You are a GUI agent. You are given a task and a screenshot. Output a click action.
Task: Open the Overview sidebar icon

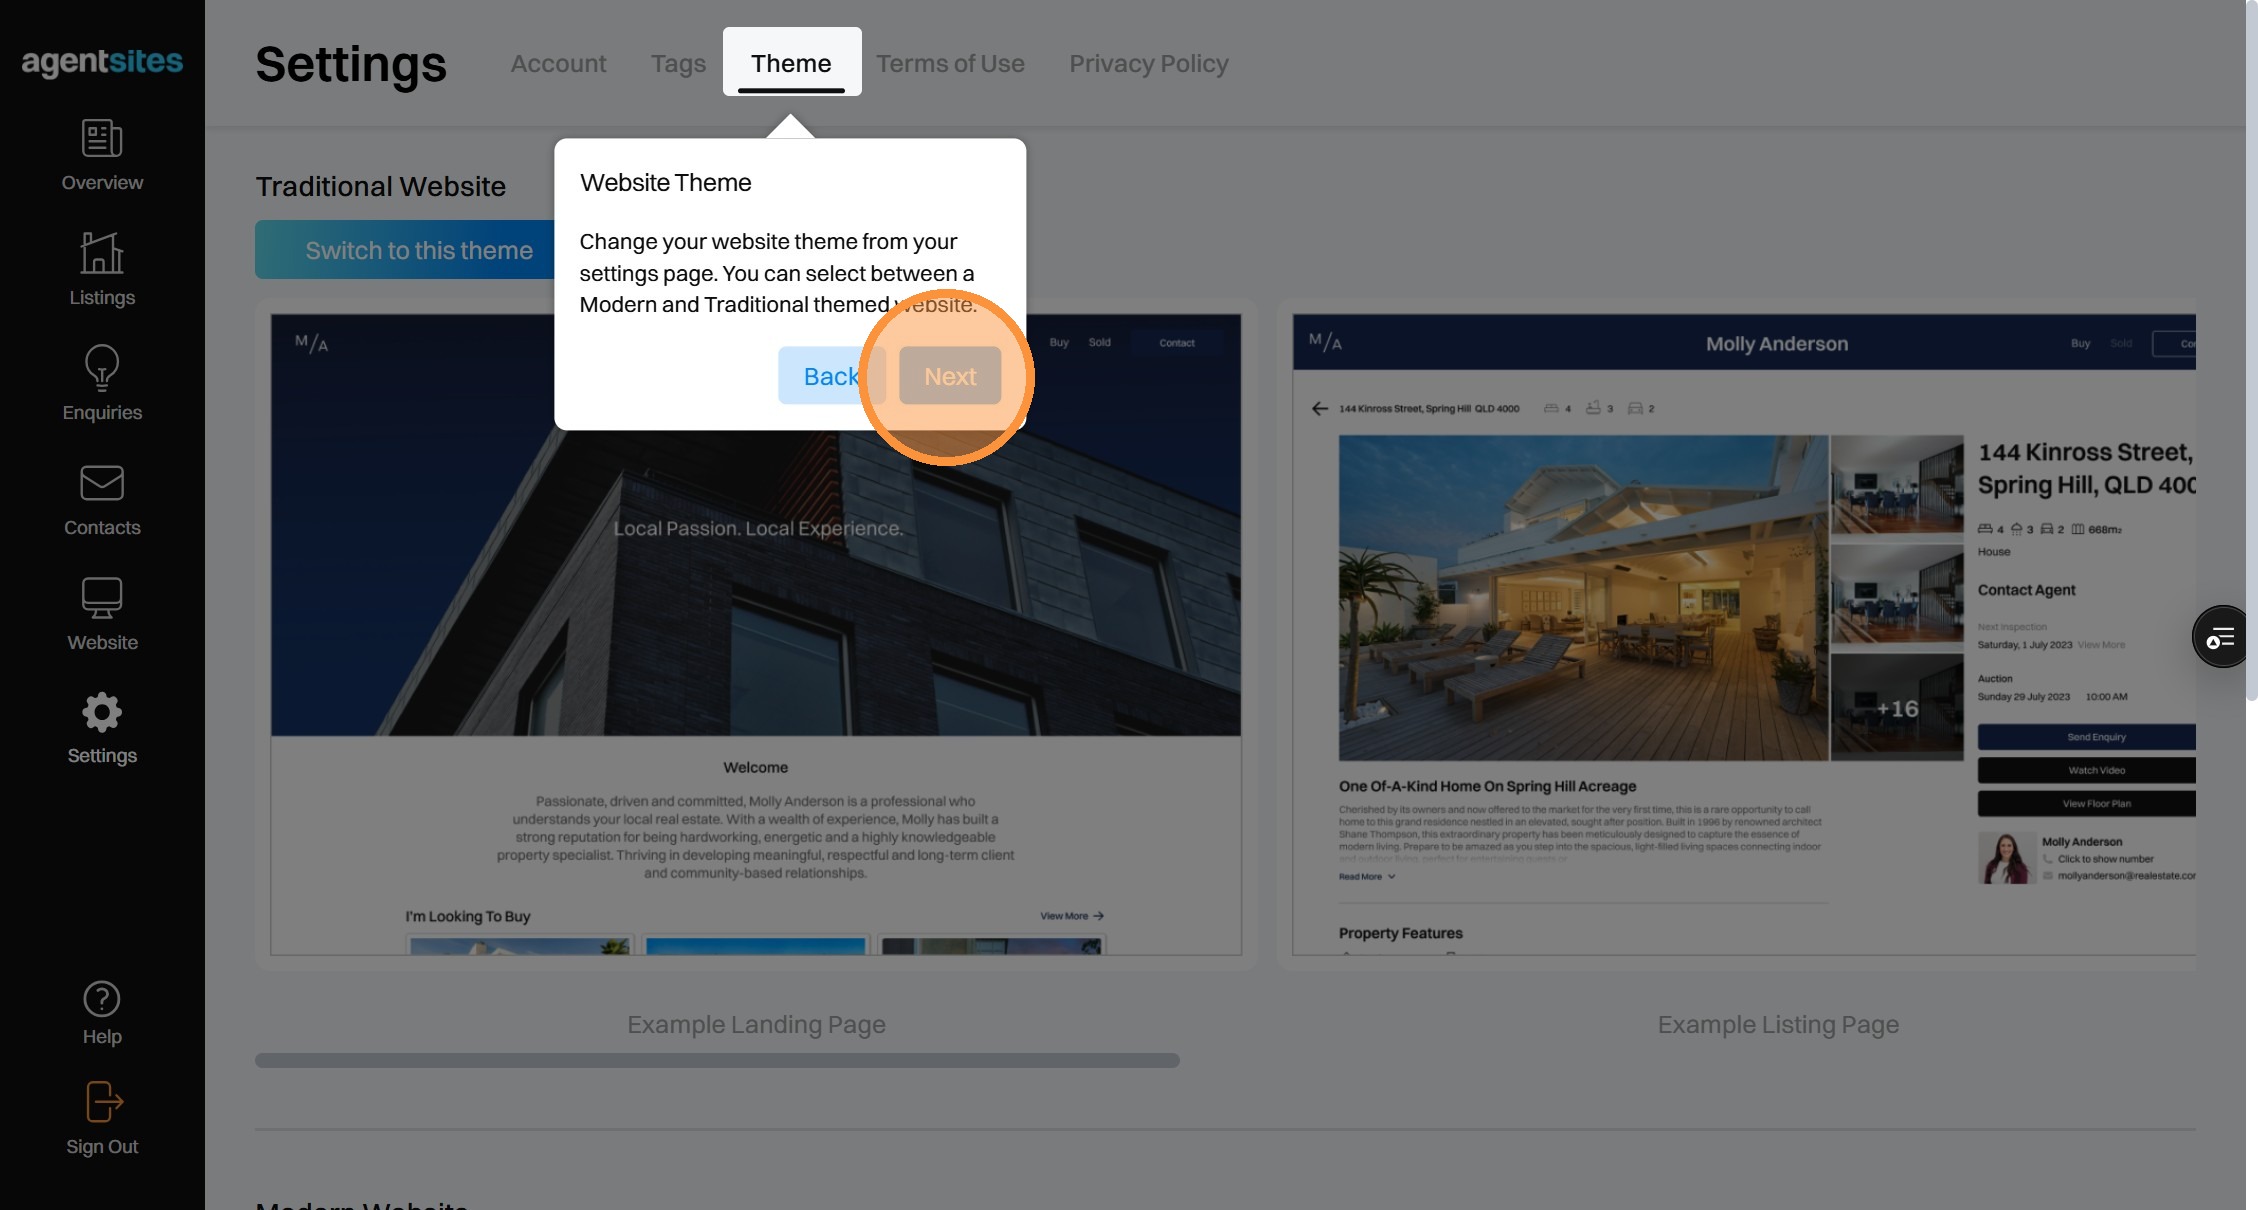point(102,139)
